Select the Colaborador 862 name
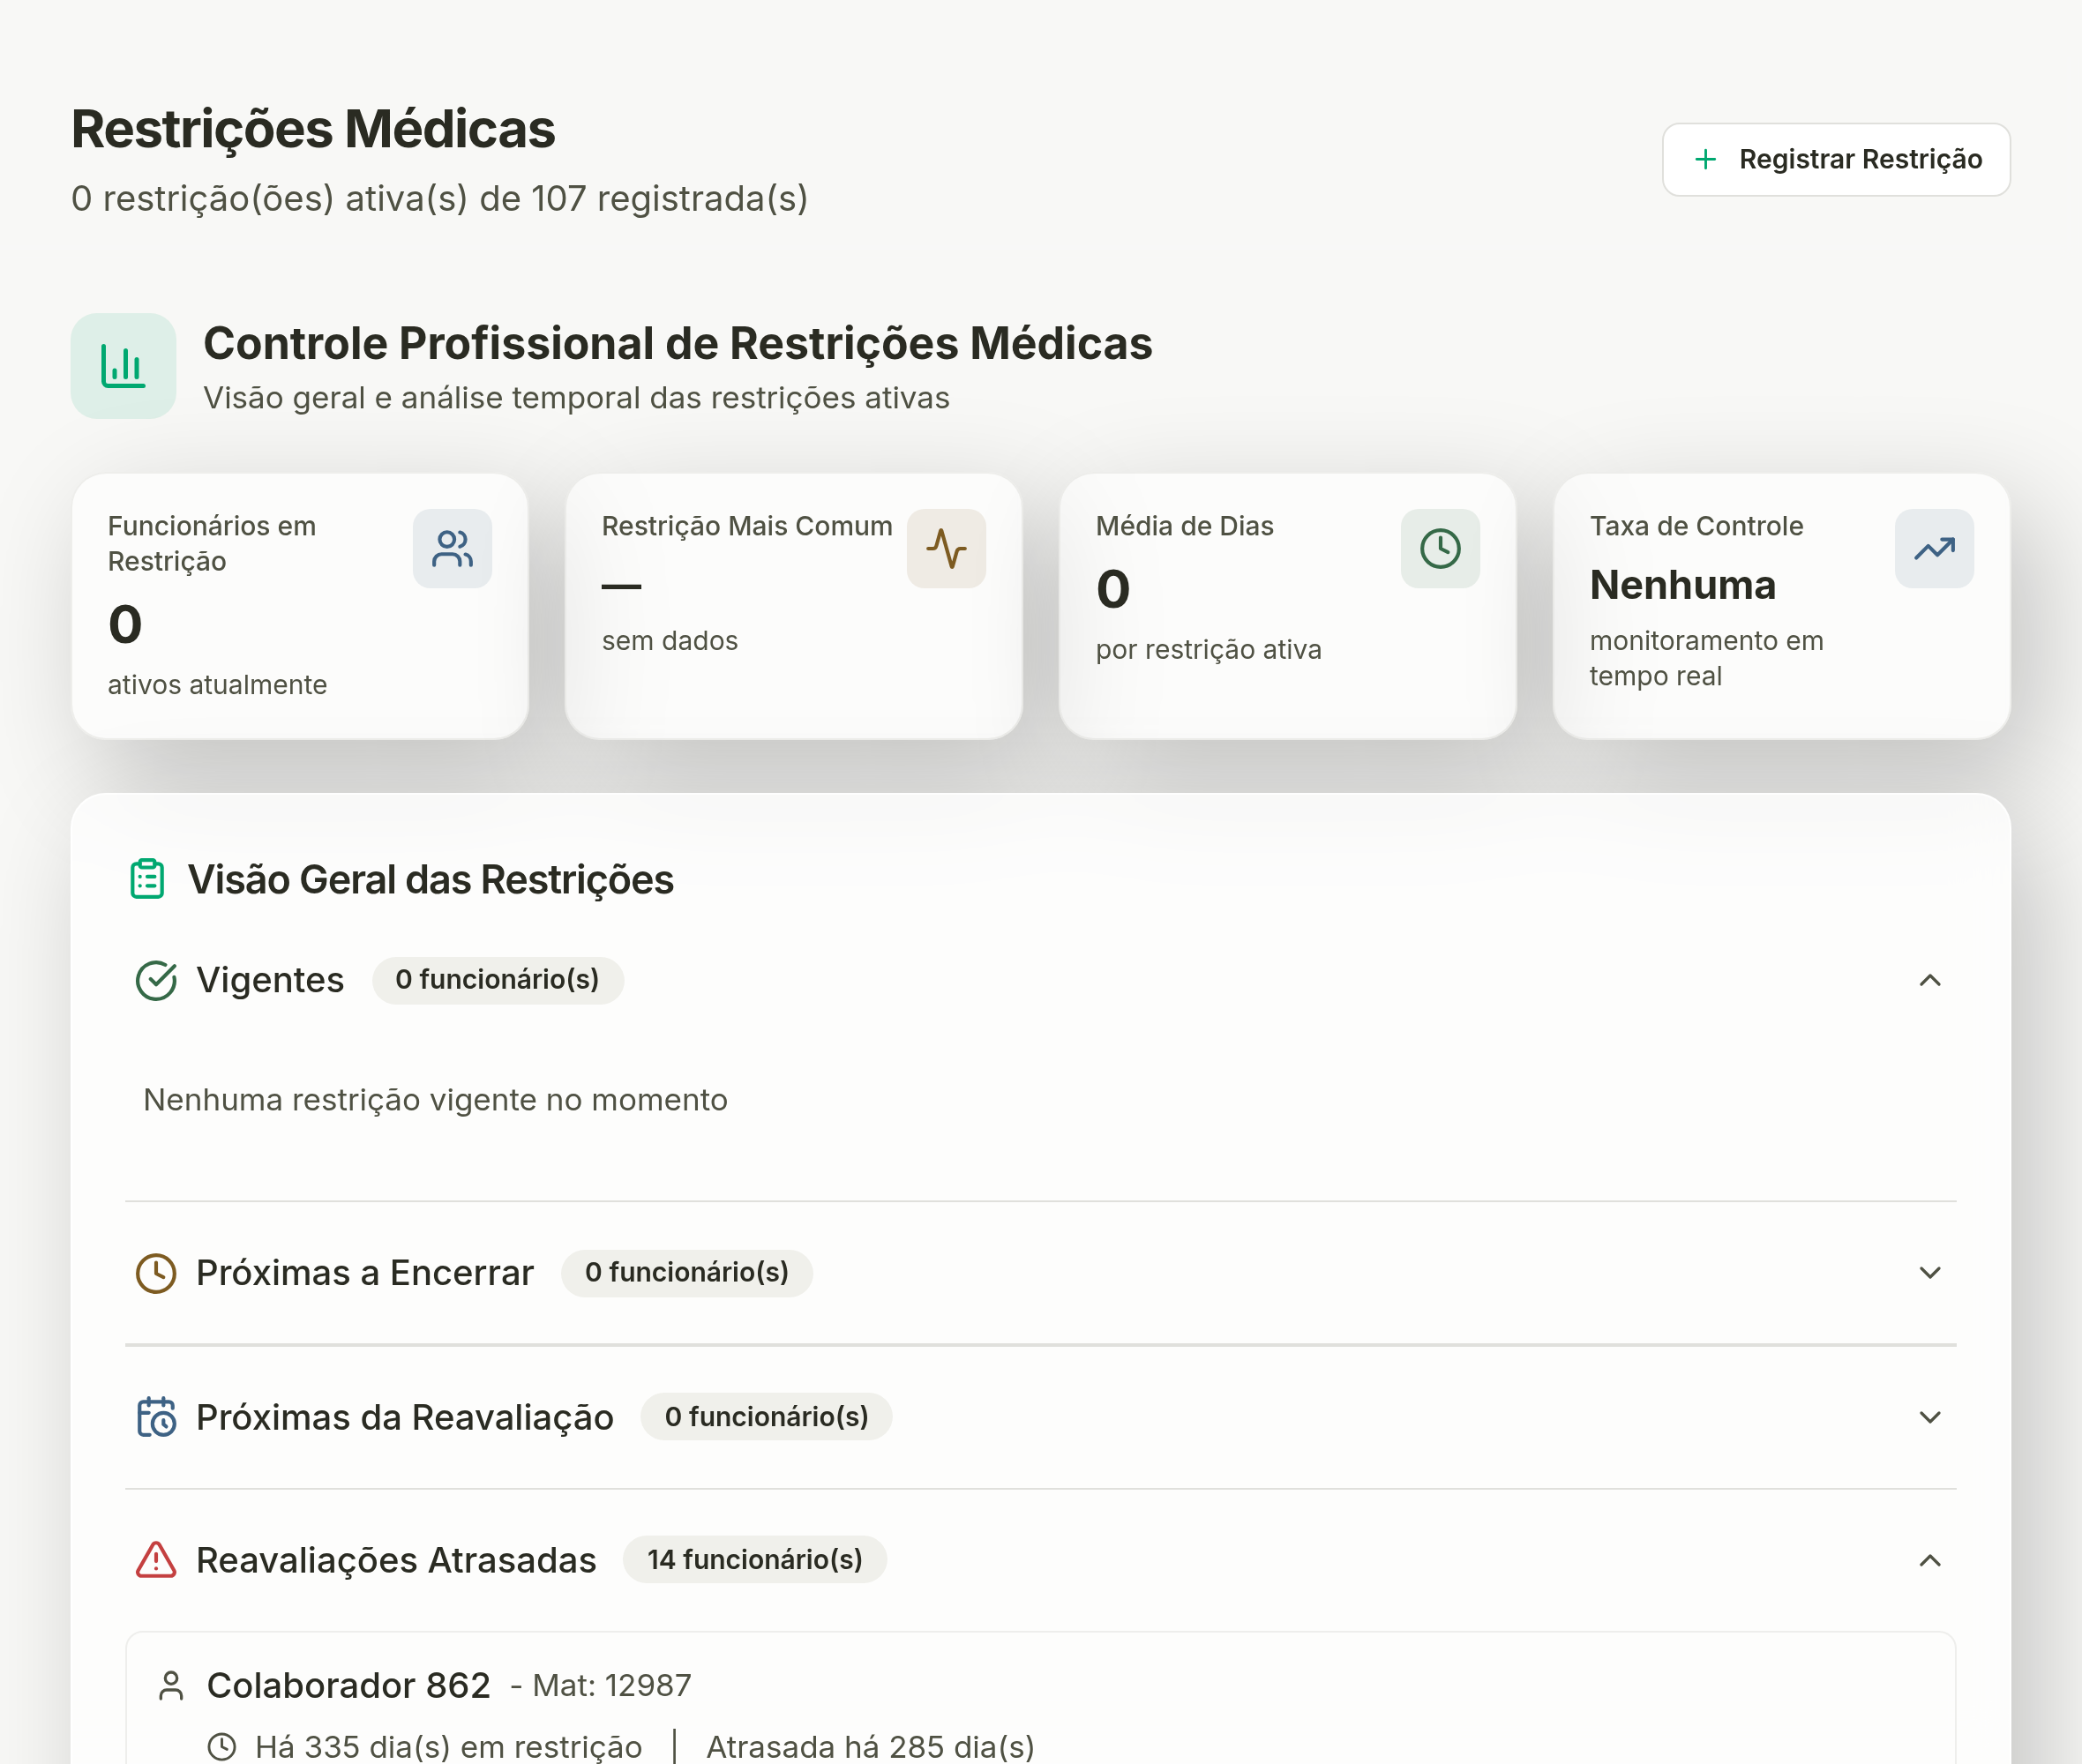2082x1764 pixels. (349, 1686)
